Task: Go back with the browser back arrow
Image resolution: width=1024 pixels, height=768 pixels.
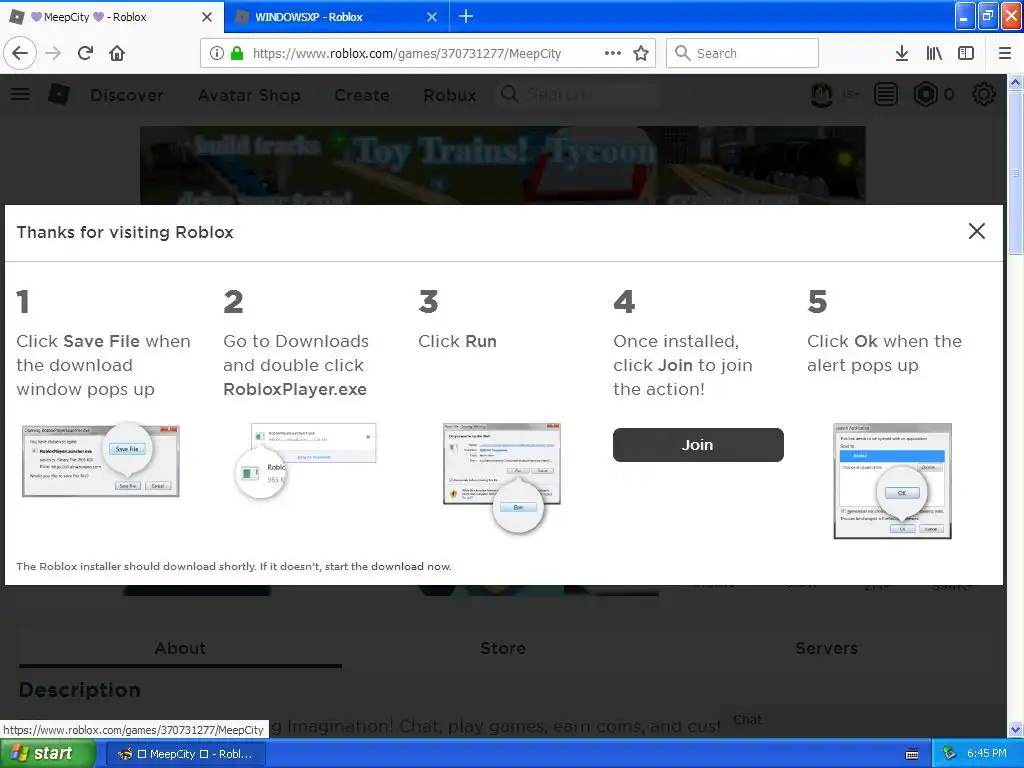Action: (20, 53)
